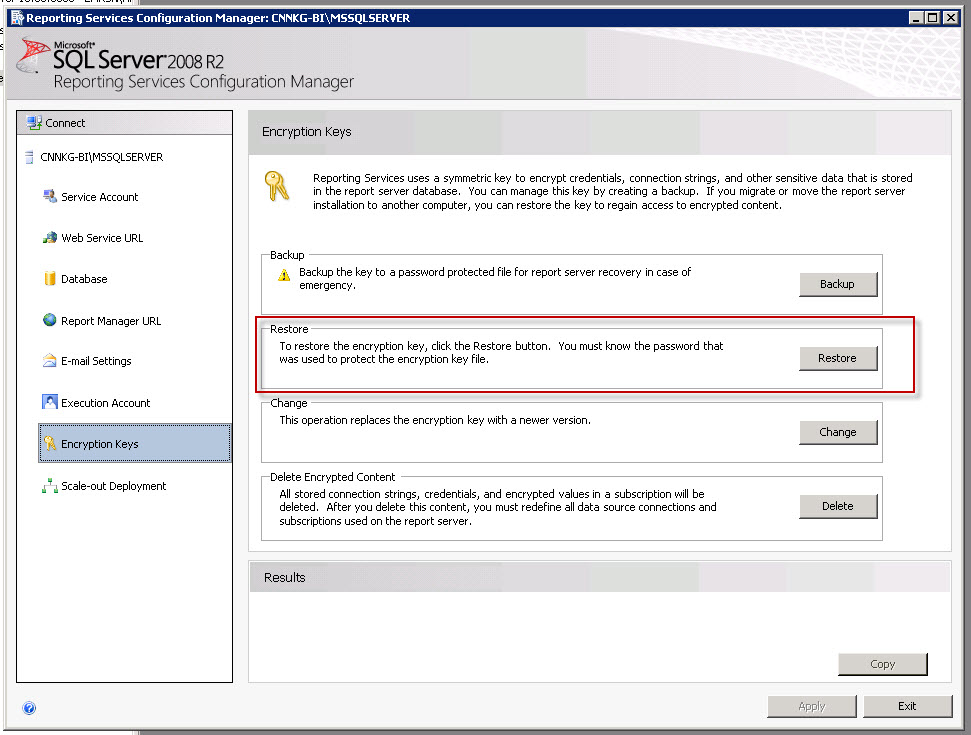Click the Database cylinder icon
This screenshot has width=971, height=735.
tap(50, 279)
